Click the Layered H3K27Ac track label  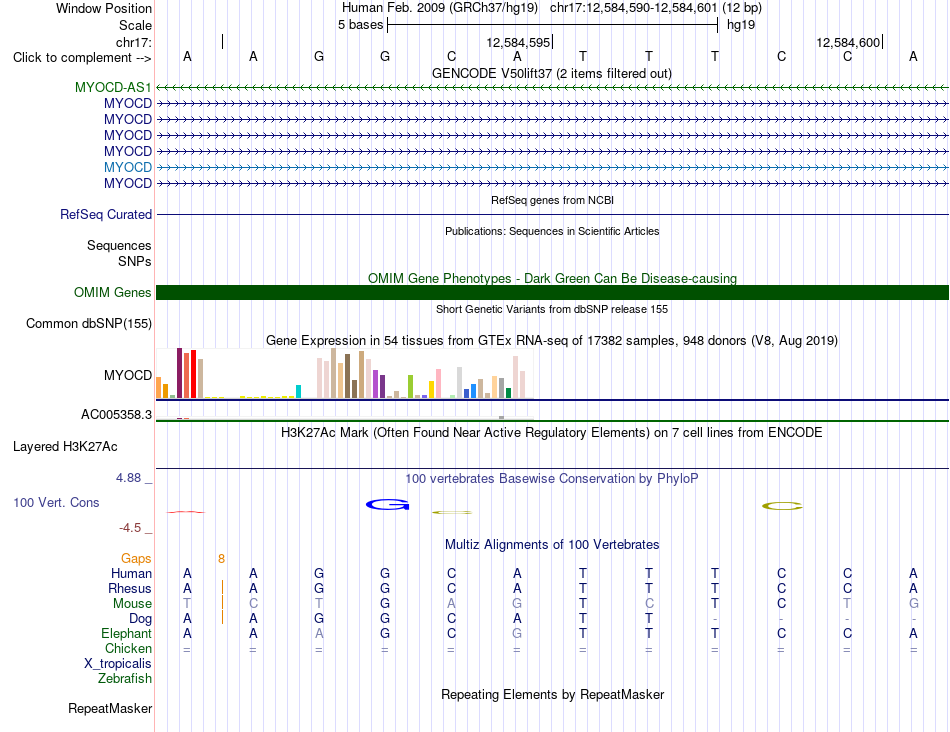[x=65, y=447]
